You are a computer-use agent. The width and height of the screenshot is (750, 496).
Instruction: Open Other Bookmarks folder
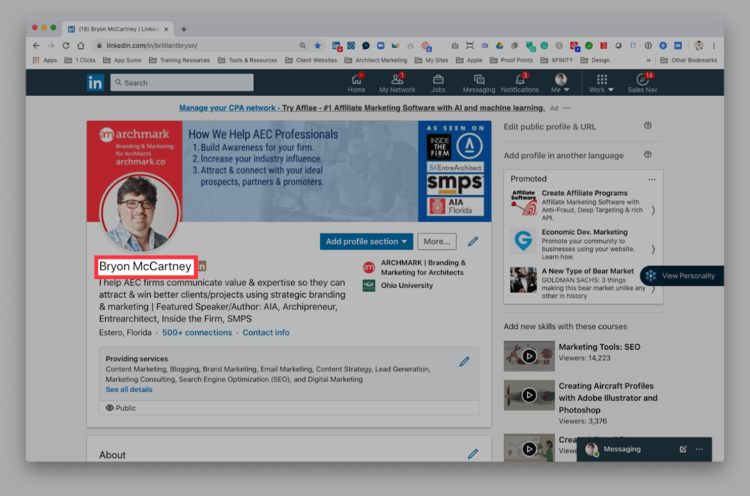tap(688, 60)
